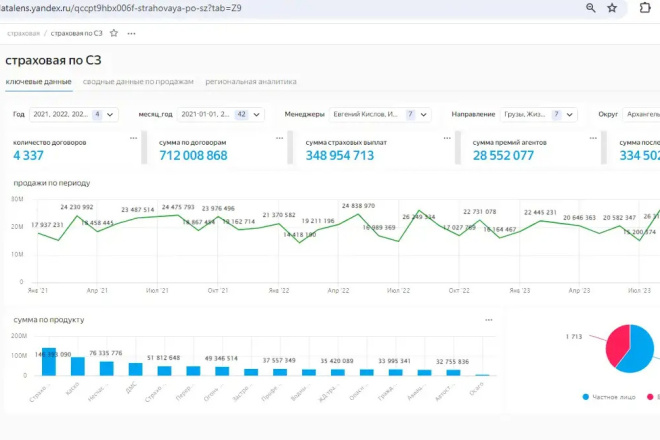Open the breadcrumb three-dots more menu
This screenshot has height=440, width=660.
point(131,34)
